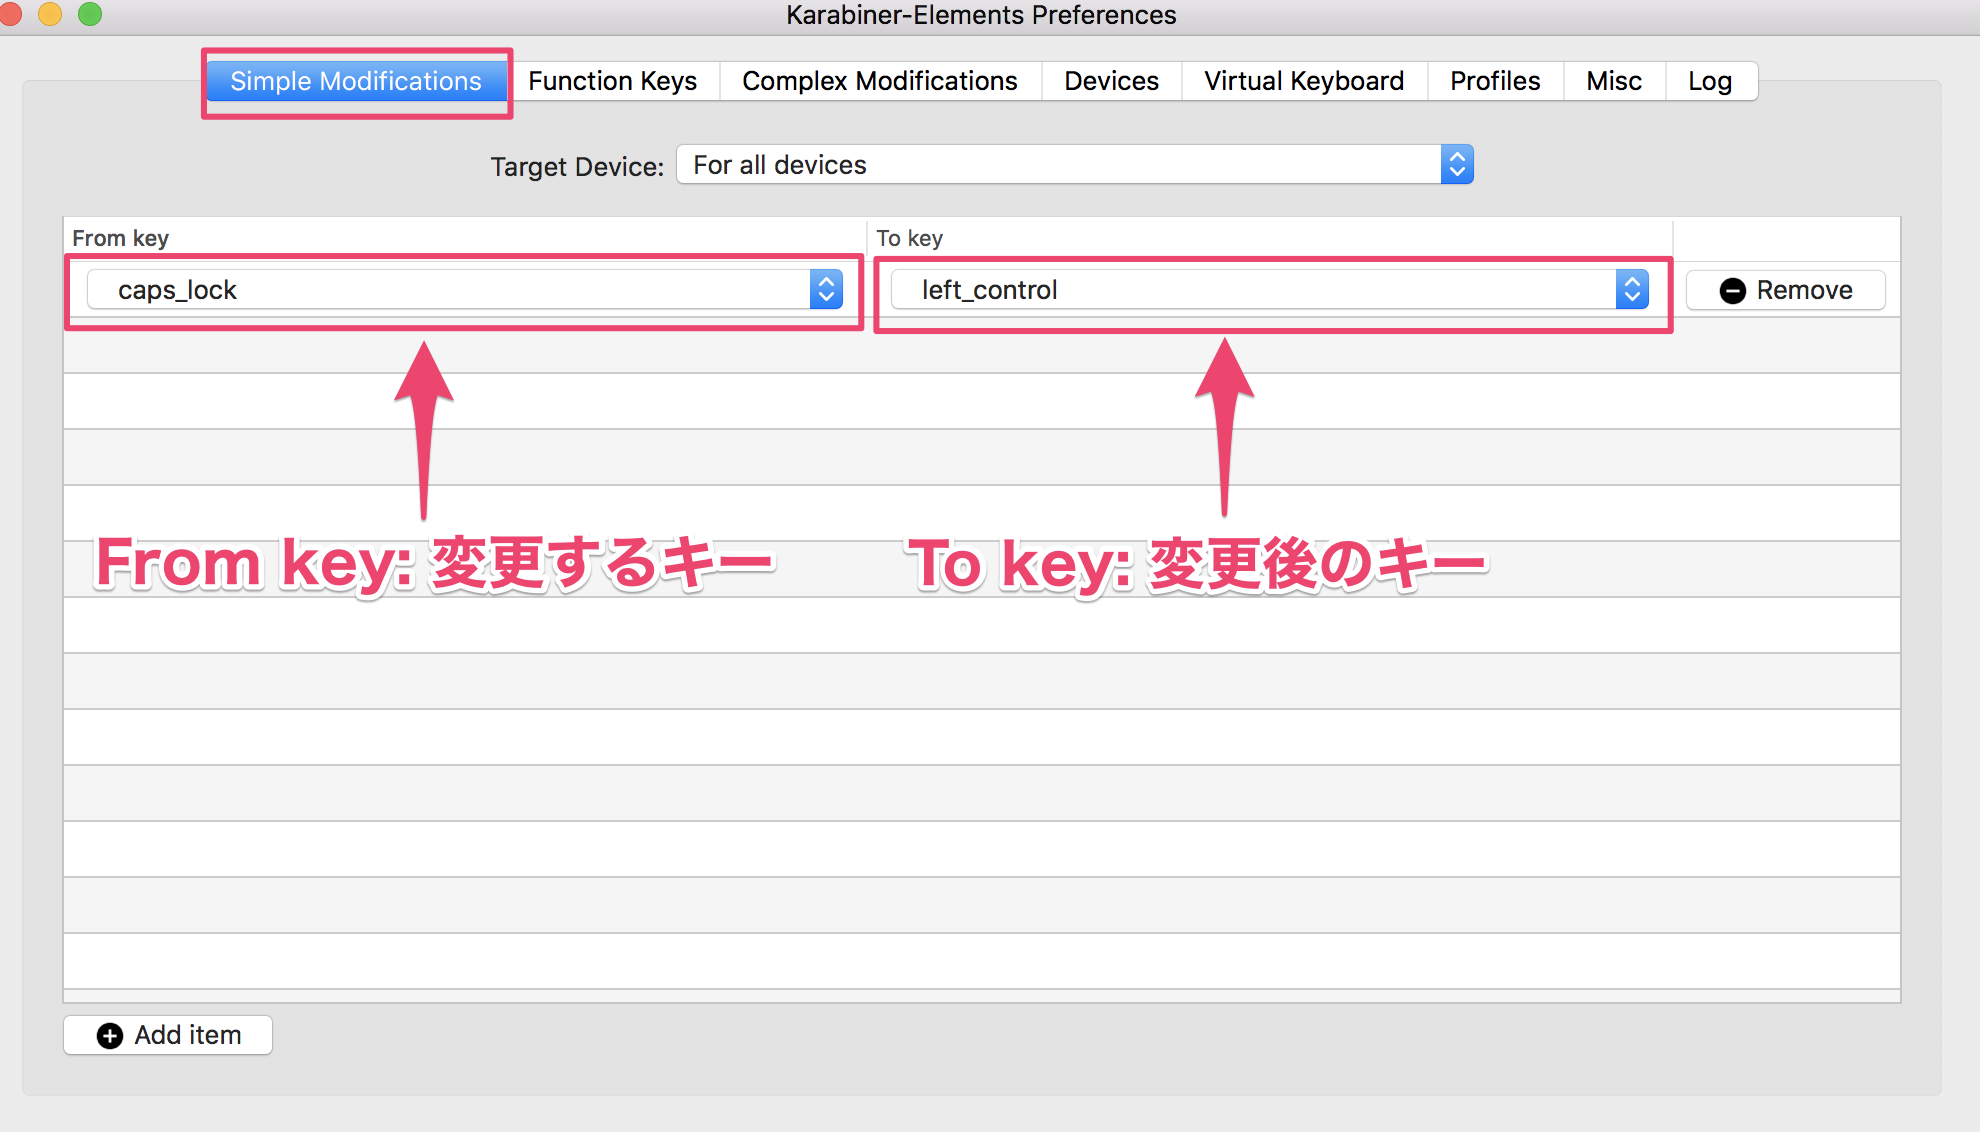View the Log tab

click(1710, 81)
